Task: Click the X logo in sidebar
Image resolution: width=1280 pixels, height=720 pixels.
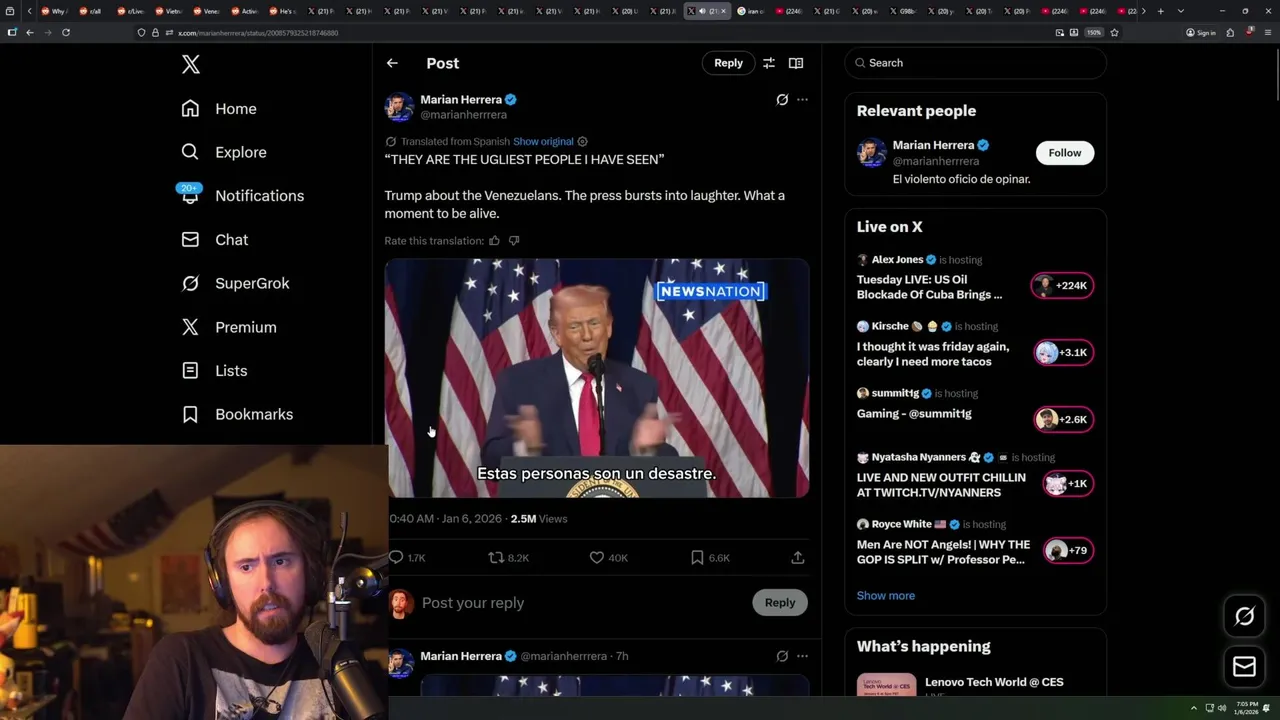Action: (191, 65)
